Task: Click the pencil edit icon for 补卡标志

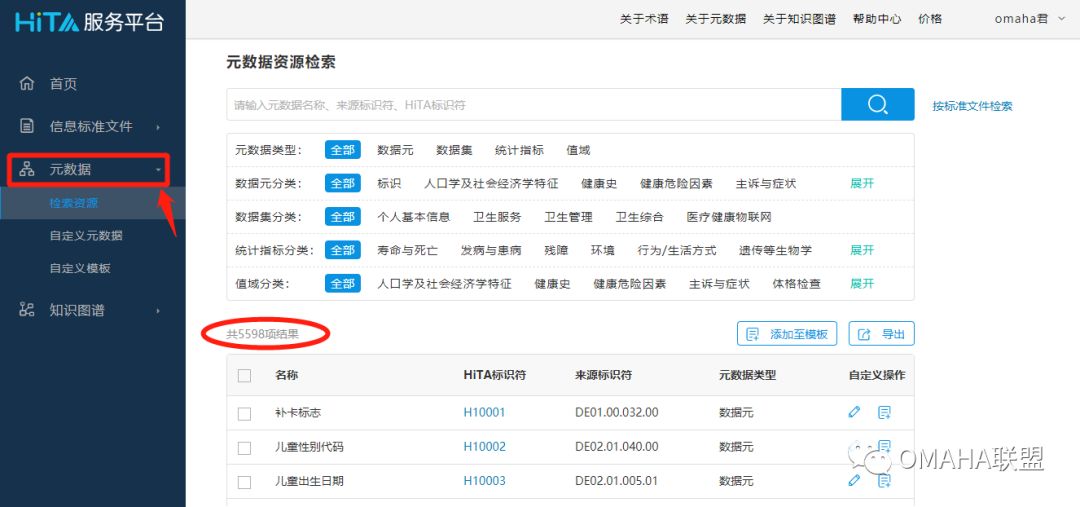Action: coord(854,412)
